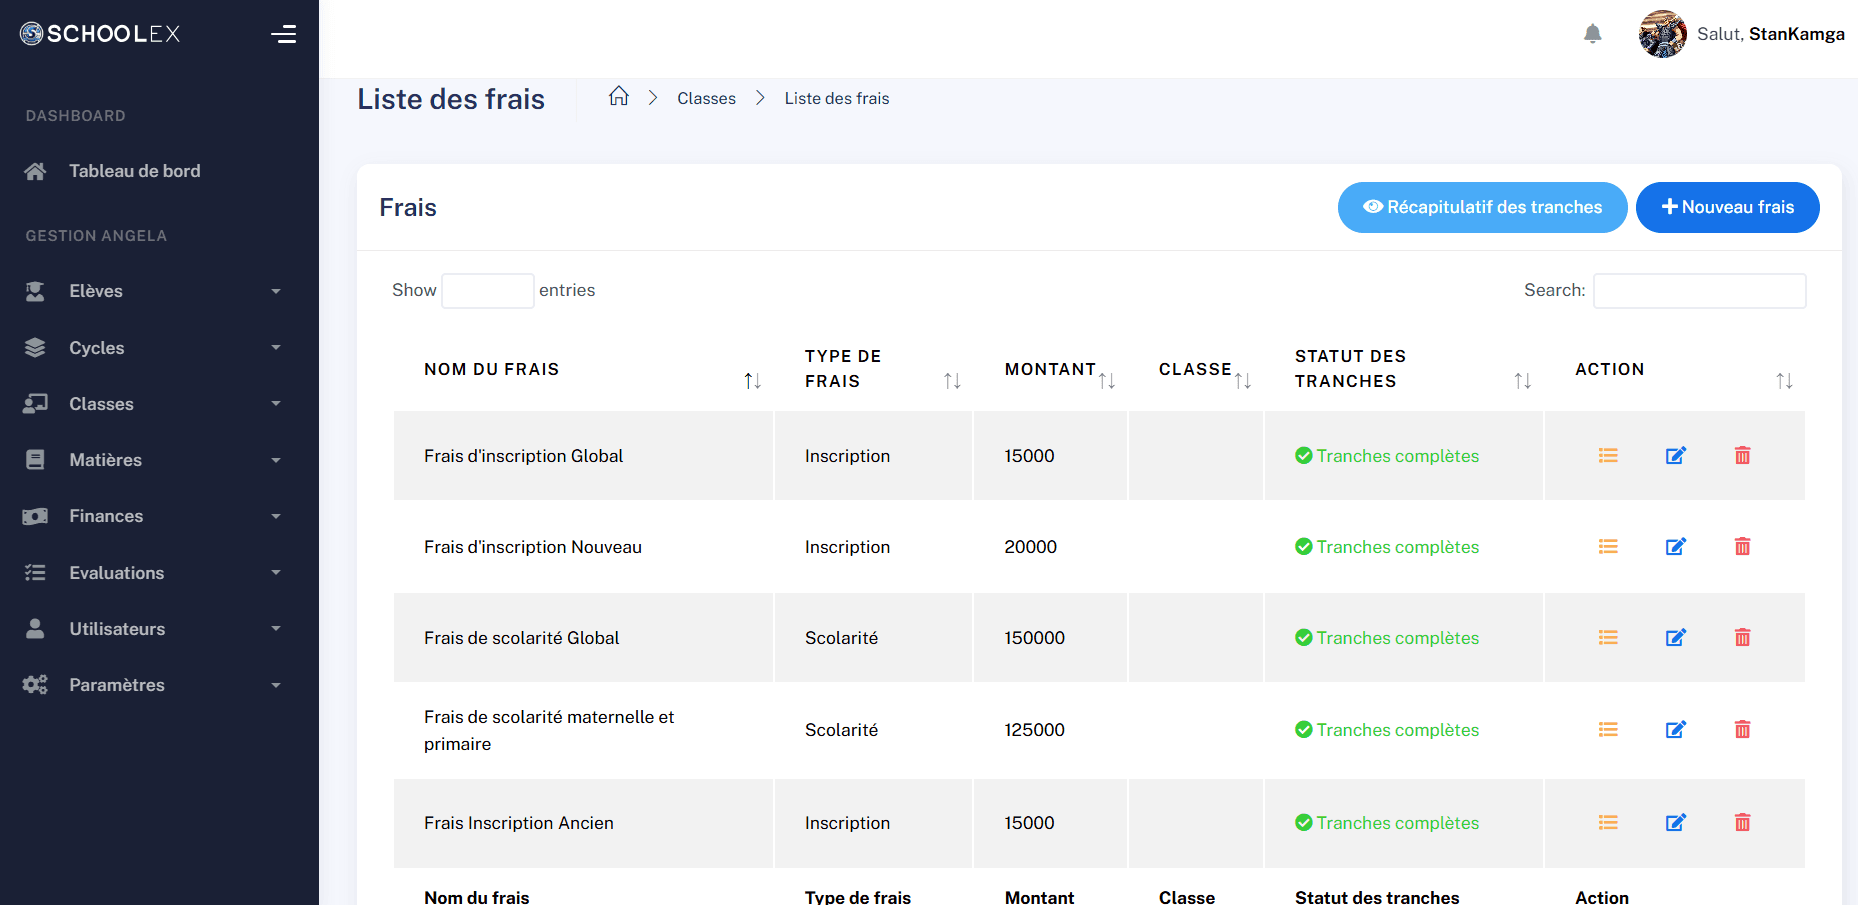Viewport: 1858px width, 905px height.
Task: Open Classes breadcrumb link
Action: click(706, 98)
